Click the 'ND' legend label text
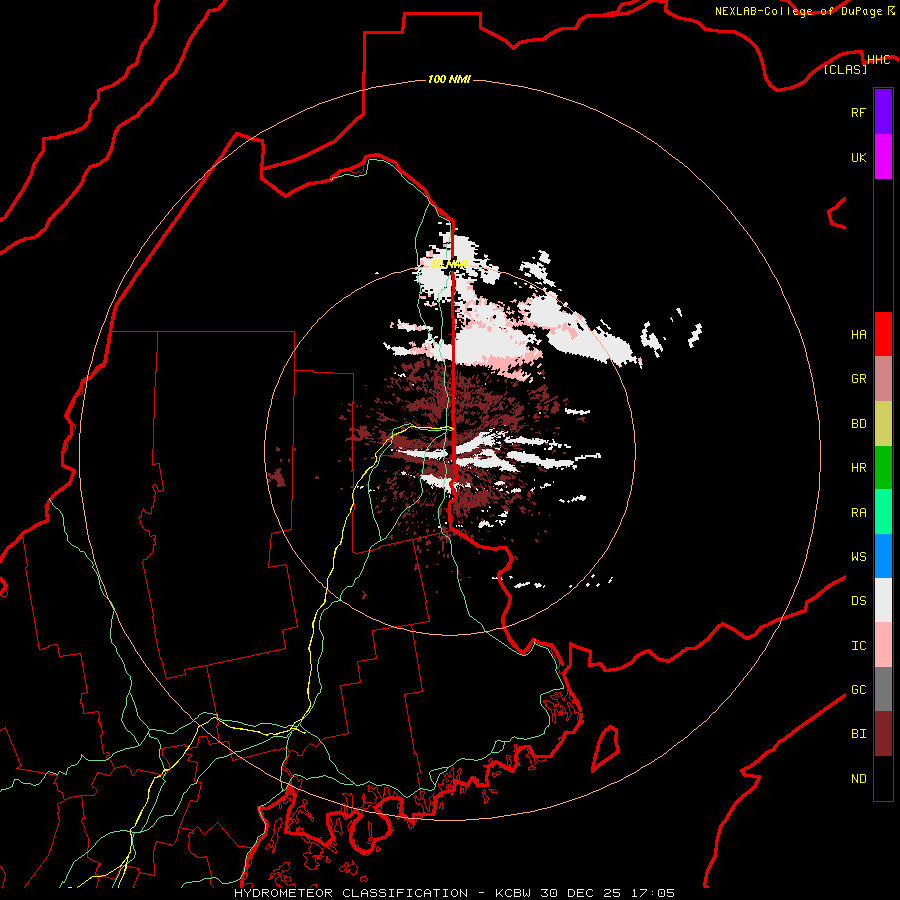Image resolution: width=900 pixels, height=900 pixels. [x=858, y=779]
